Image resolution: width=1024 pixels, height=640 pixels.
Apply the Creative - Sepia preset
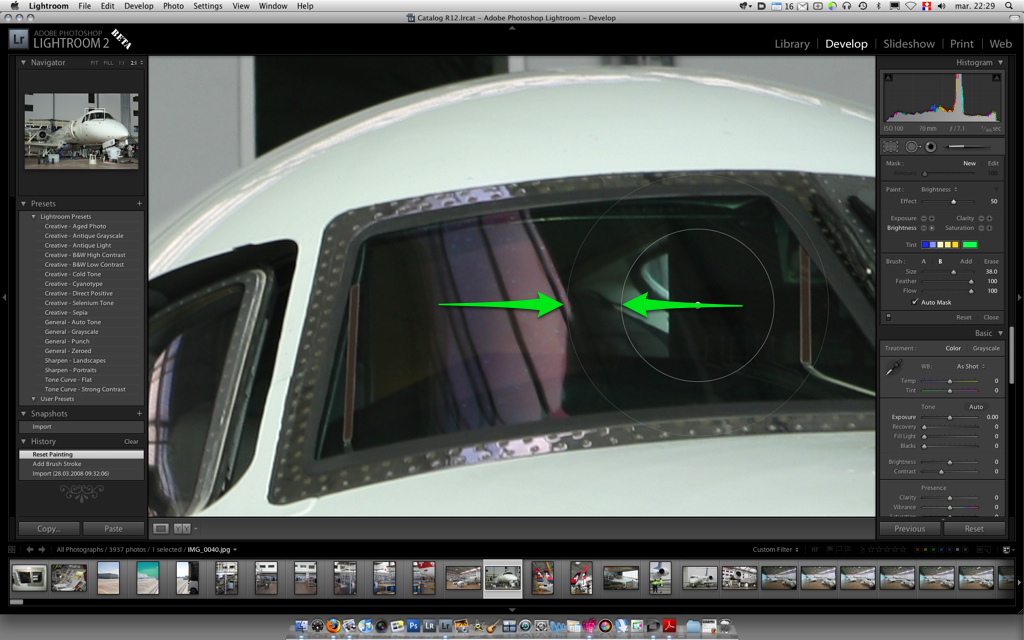tap(67, 313)
